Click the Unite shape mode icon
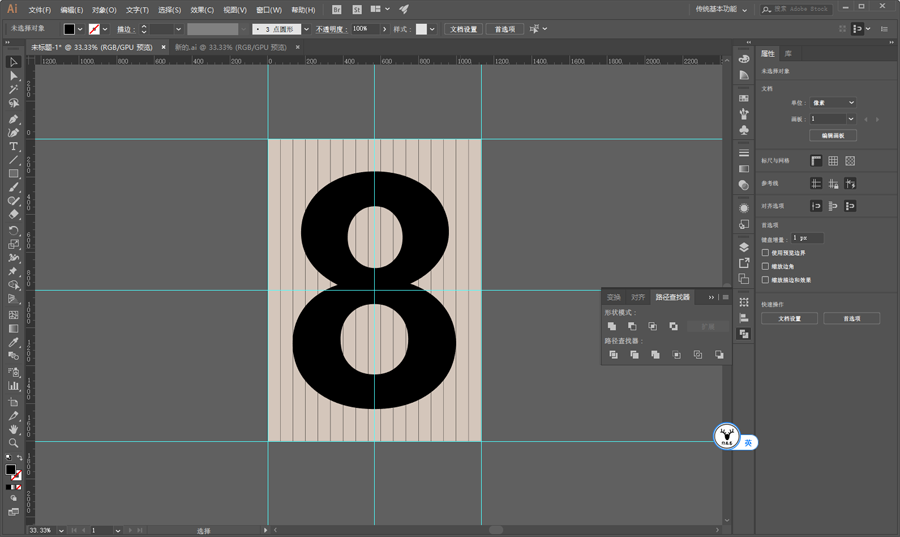The image size is (900, 537). 612,326
